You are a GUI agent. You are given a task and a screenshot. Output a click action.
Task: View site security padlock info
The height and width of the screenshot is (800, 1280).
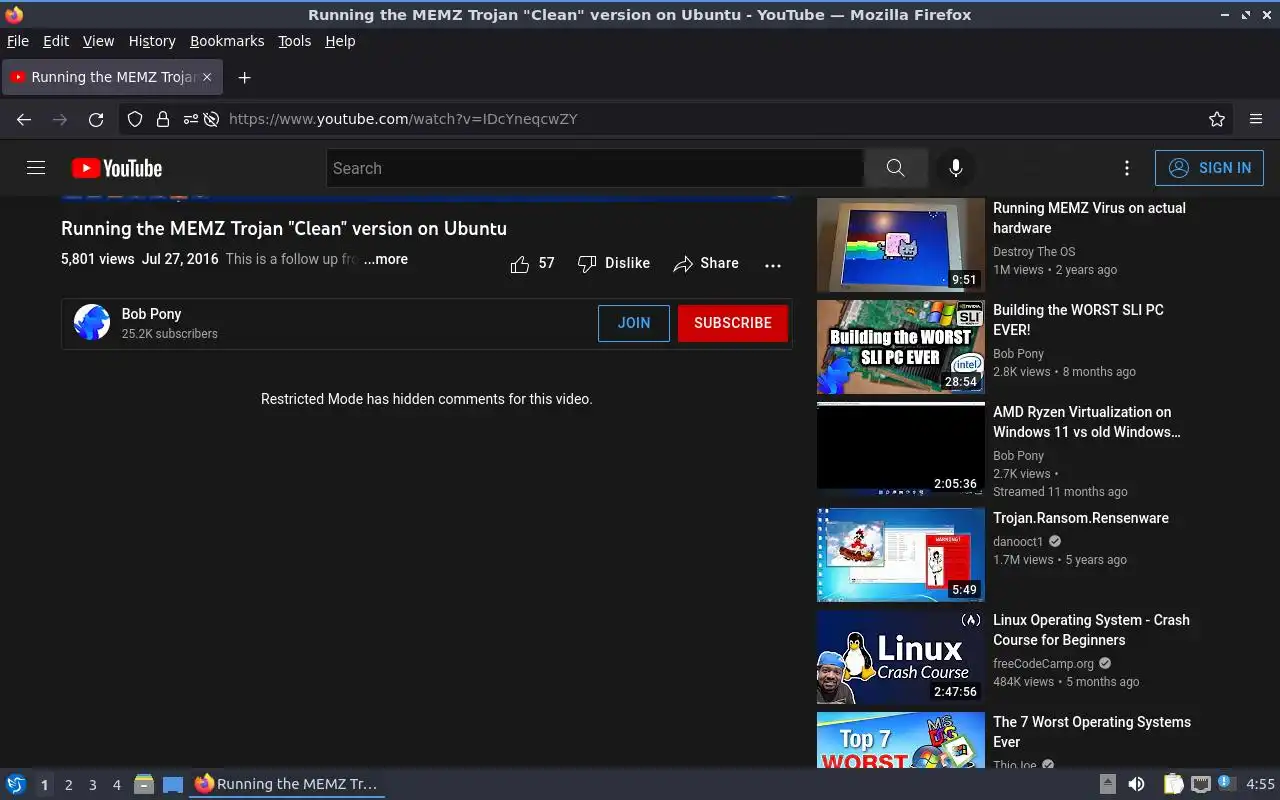click(x=162, y=119)
